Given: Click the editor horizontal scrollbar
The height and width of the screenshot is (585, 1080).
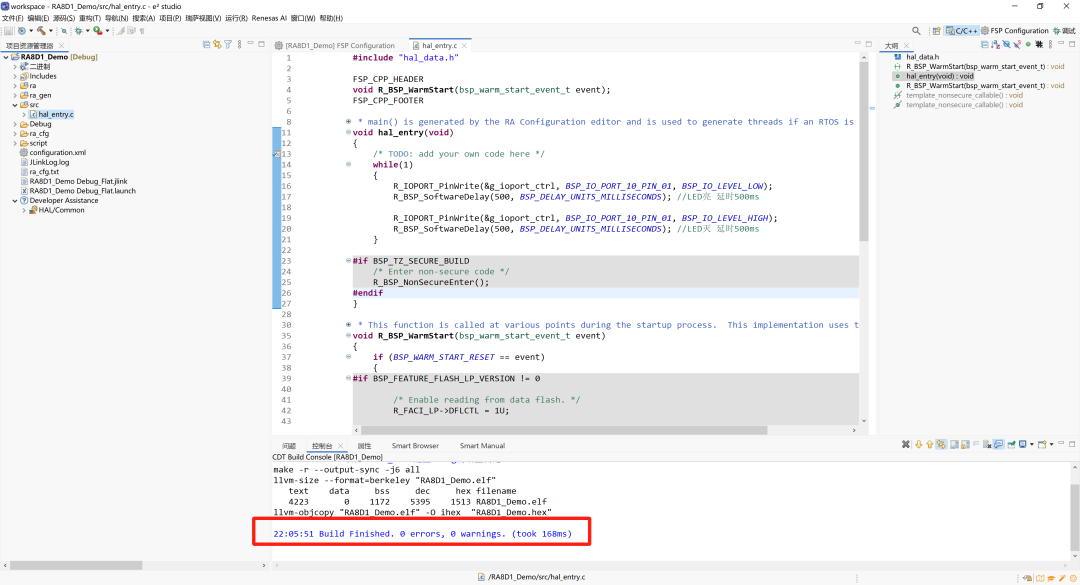Looking at the screenshot, I should tap(565, 430).
